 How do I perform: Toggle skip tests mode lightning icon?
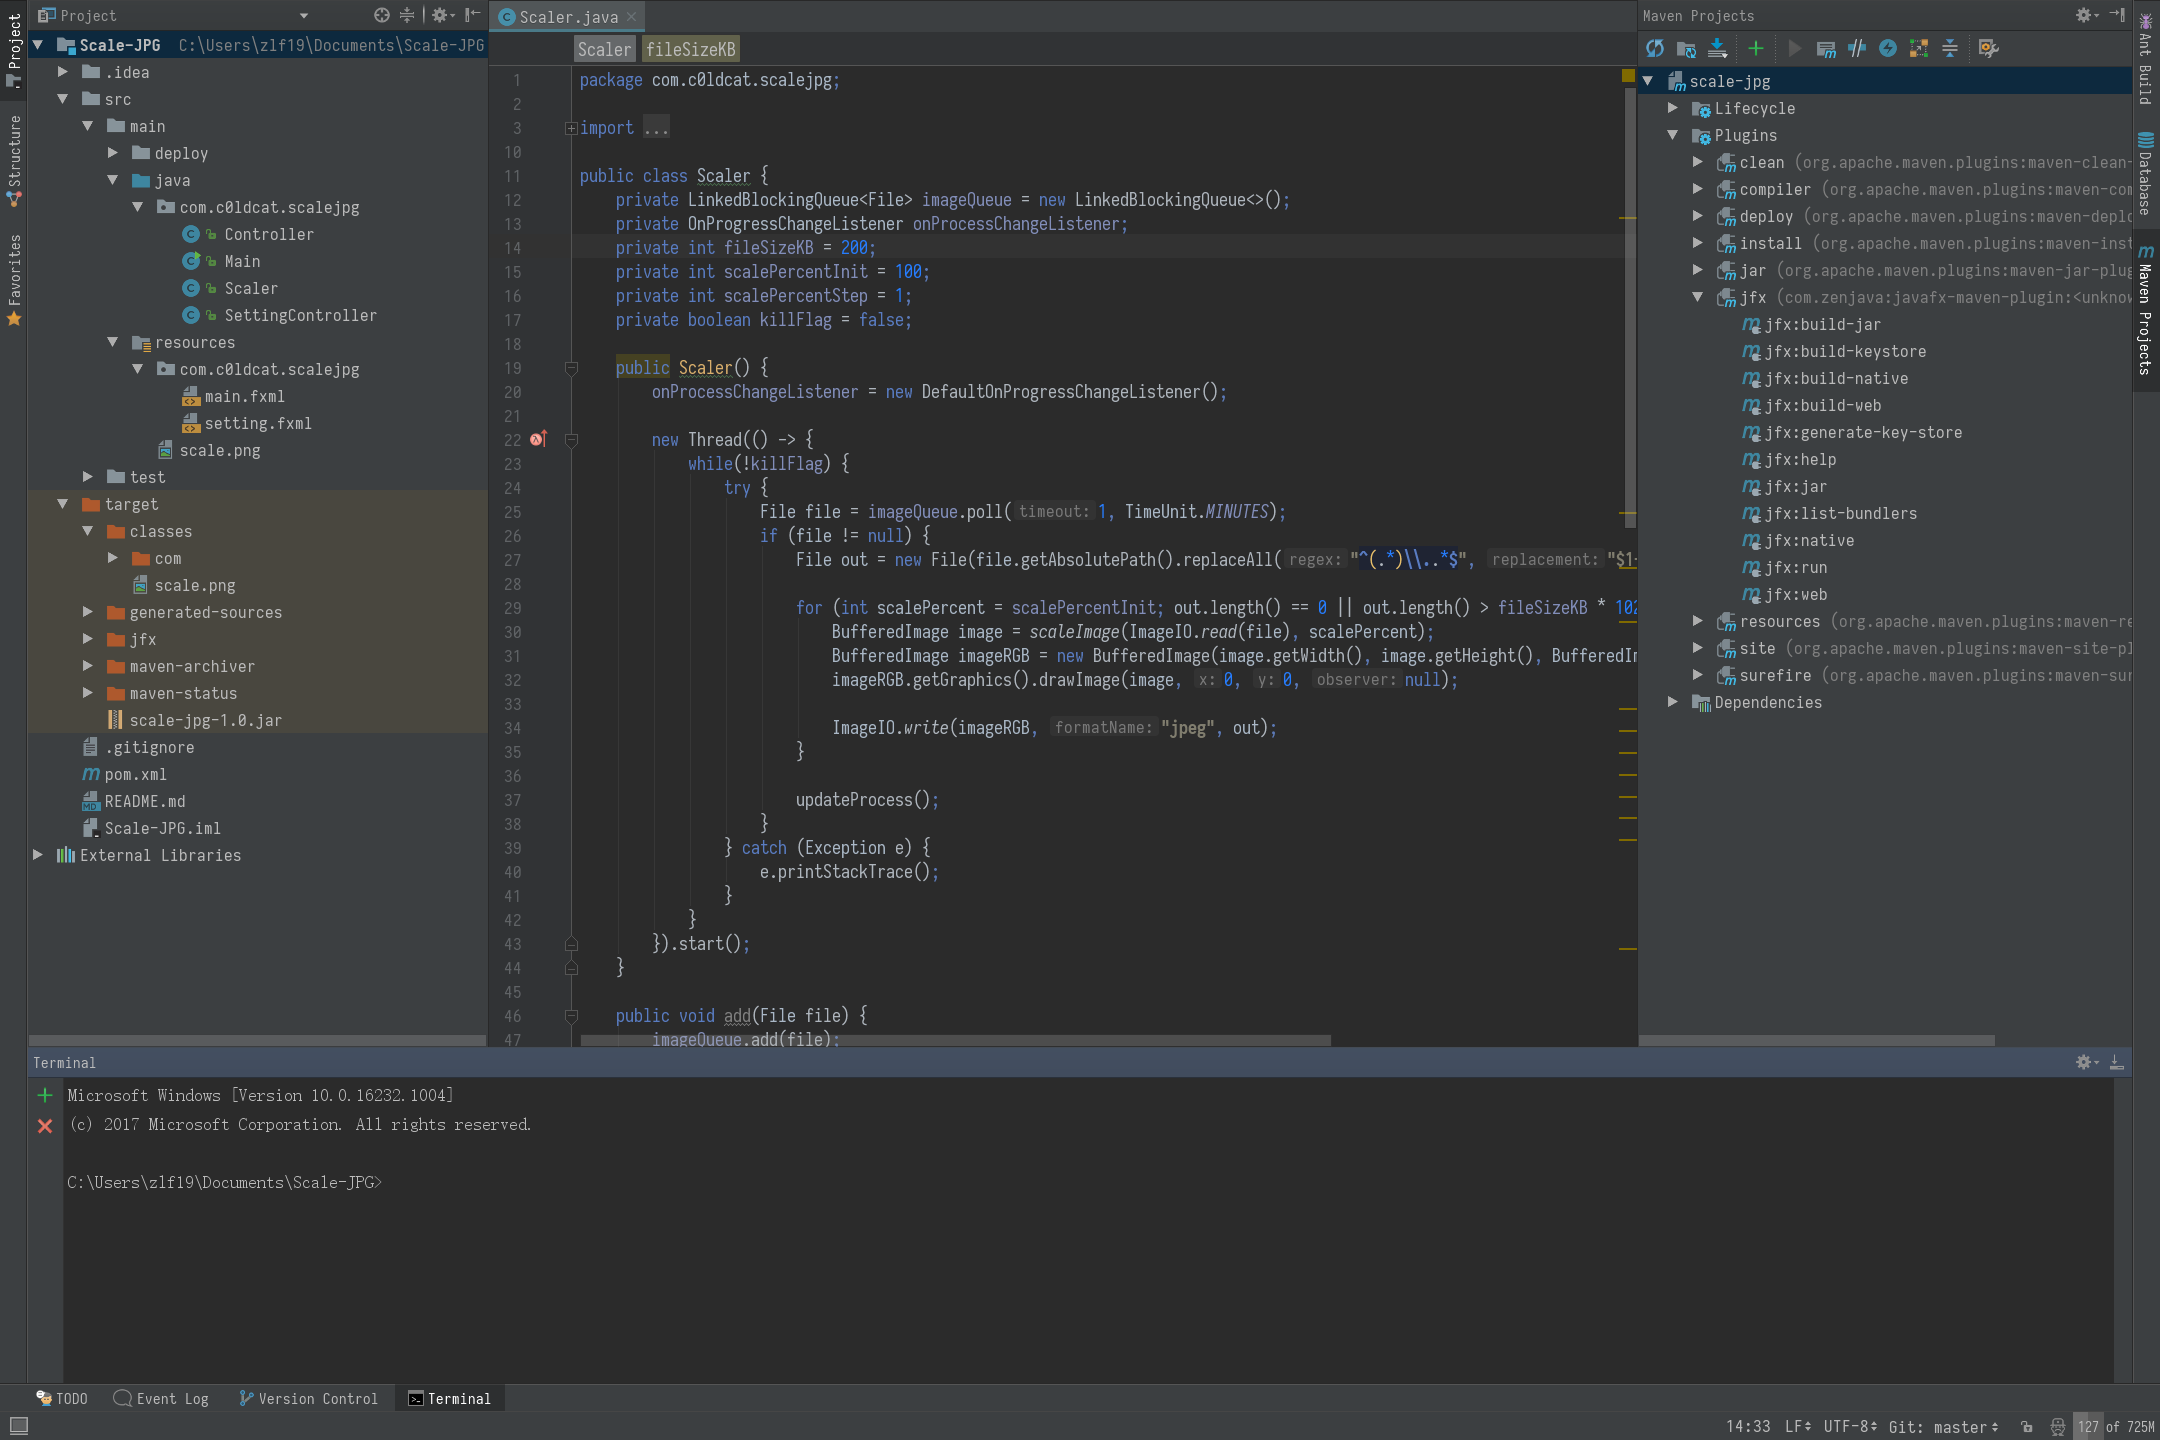[1887, 48]
